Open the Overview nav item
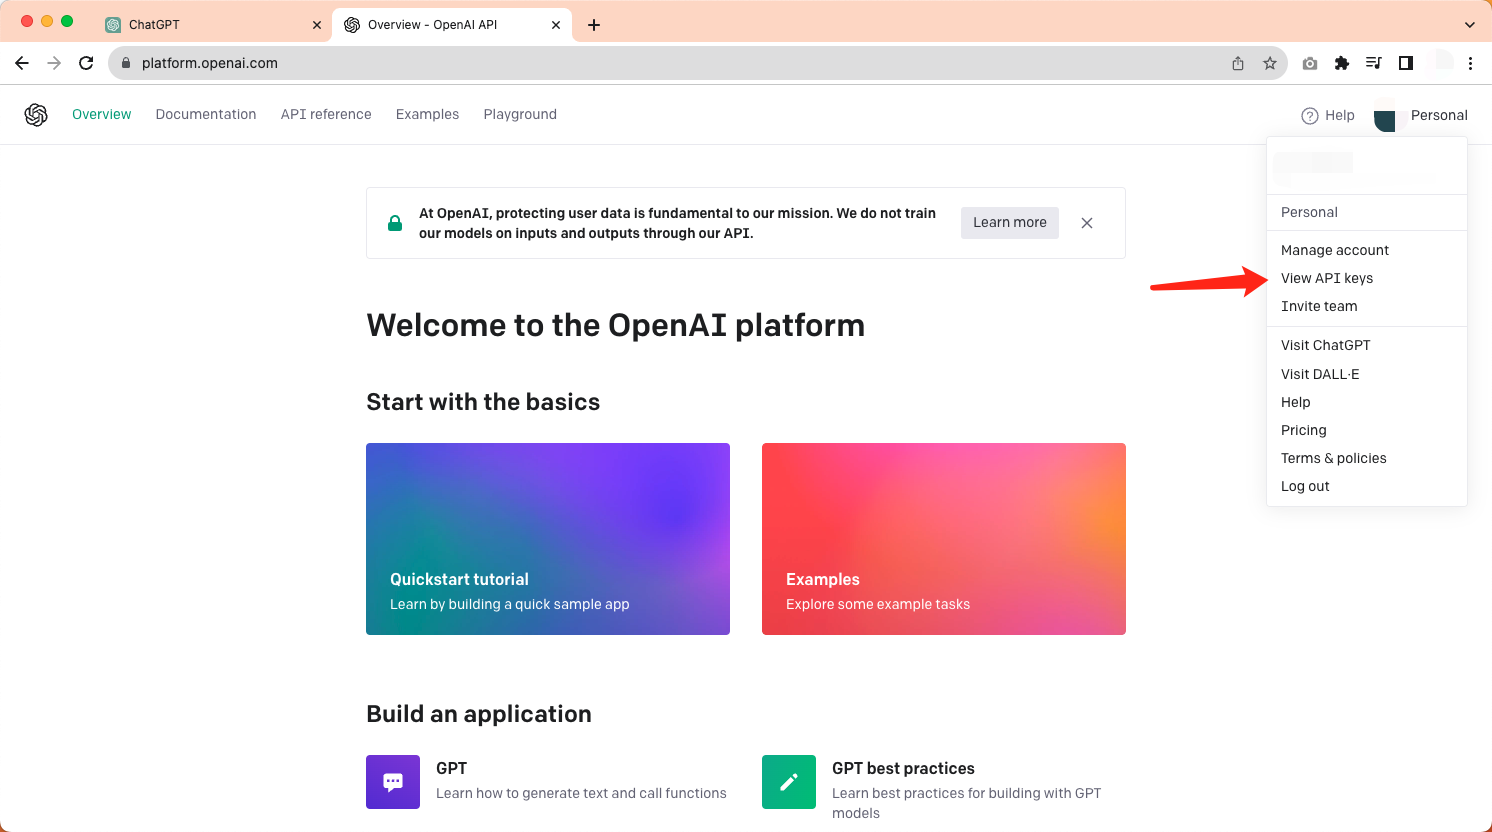Screen dimensions: 1492x832 [x=102, y=115]
